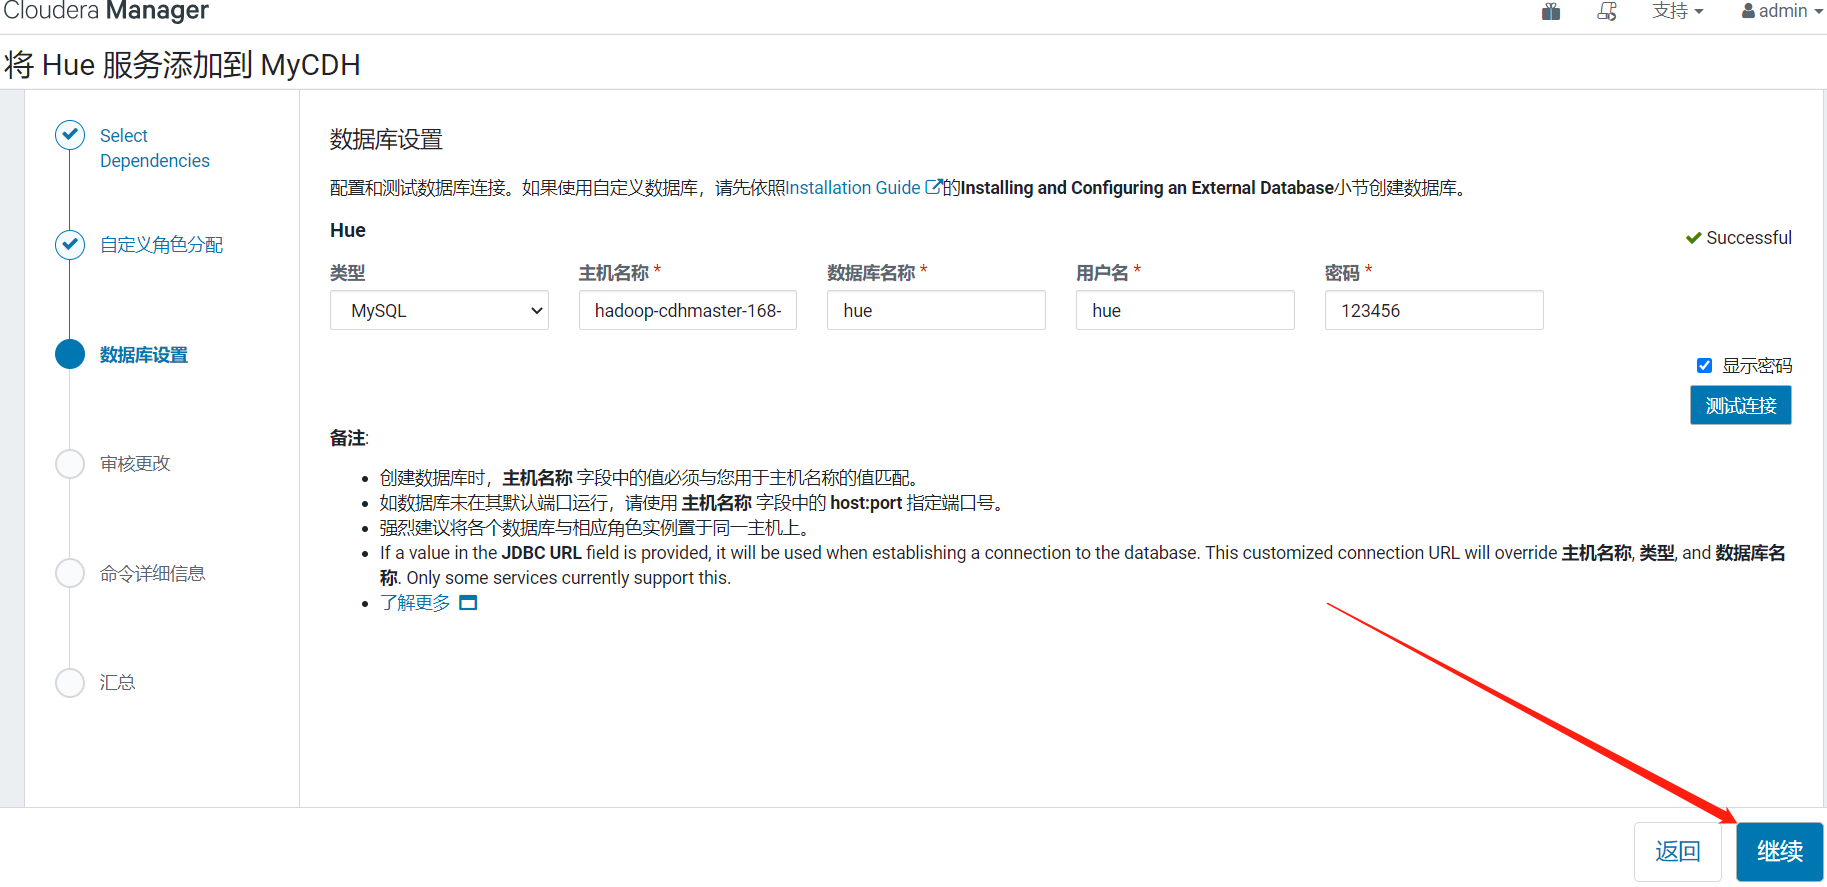
Task: Click the 将 Hue 服务添加到 MyCDH title
Action: point(182,65)
